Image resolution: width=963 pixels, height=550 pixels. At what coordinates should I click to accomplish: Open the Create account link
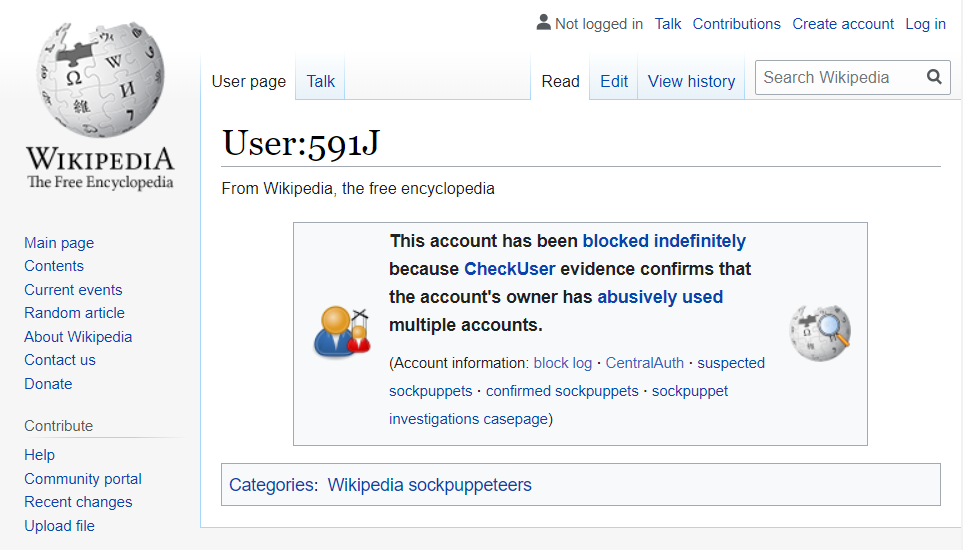point(843,24)
